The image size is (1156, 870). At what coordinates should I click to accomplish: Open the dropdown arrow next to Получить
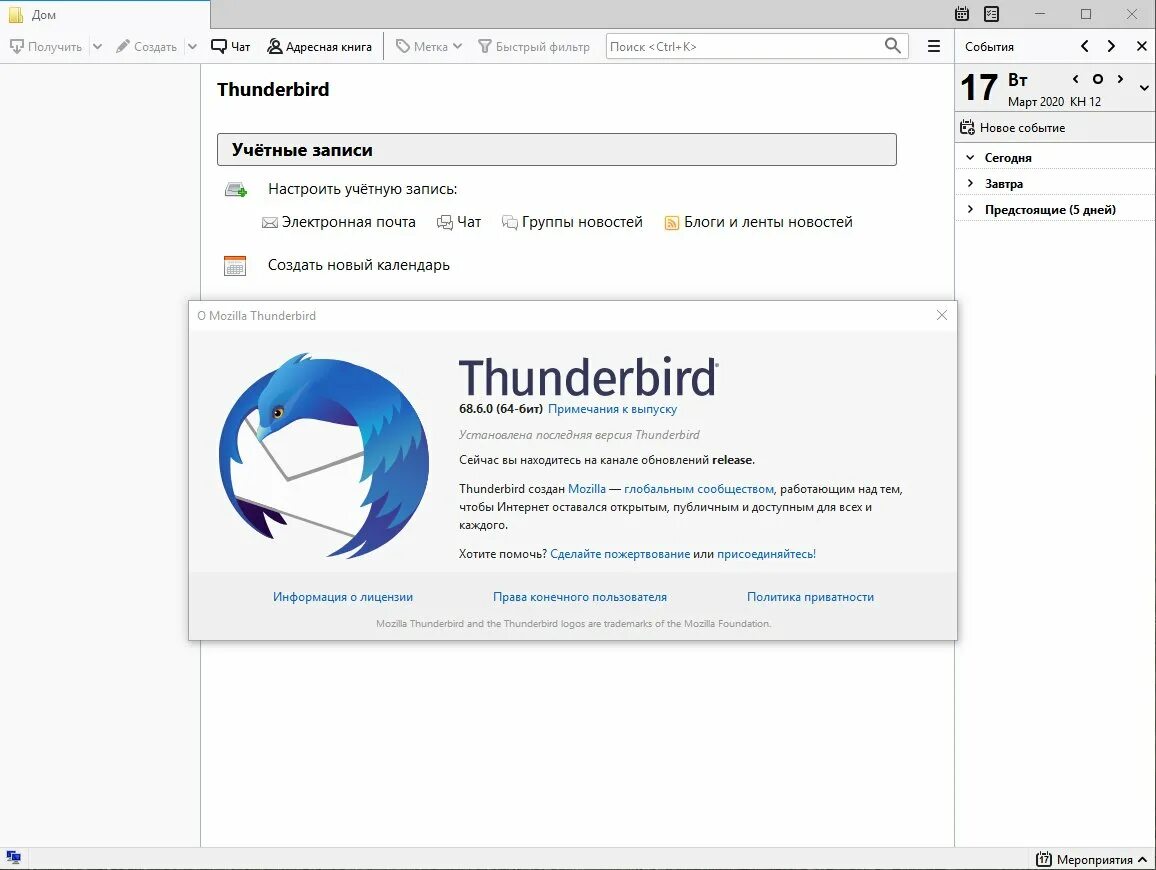pos(97,46)
